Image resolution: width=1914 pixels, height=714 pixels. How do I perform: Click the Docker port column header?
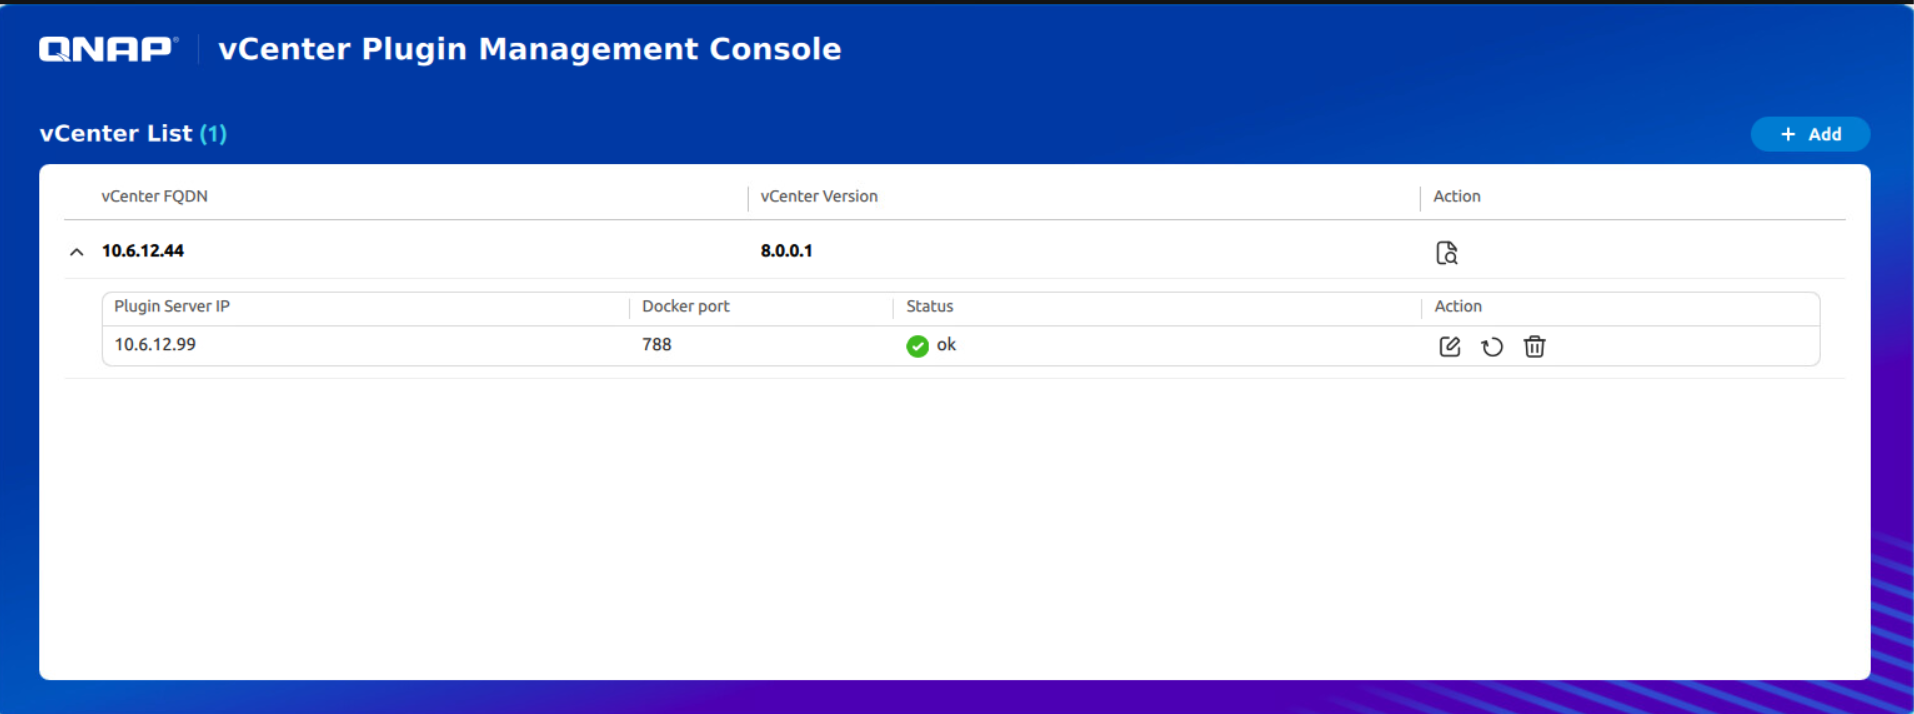coord(685,307)
